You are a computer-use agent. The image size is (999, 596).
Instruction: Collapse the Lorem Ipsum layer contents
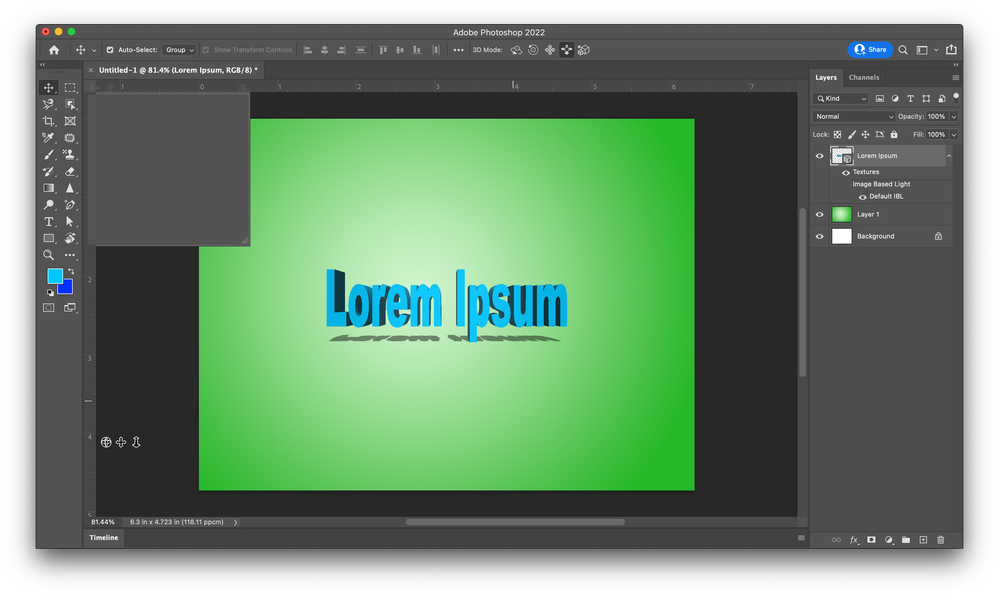point(948,155)
